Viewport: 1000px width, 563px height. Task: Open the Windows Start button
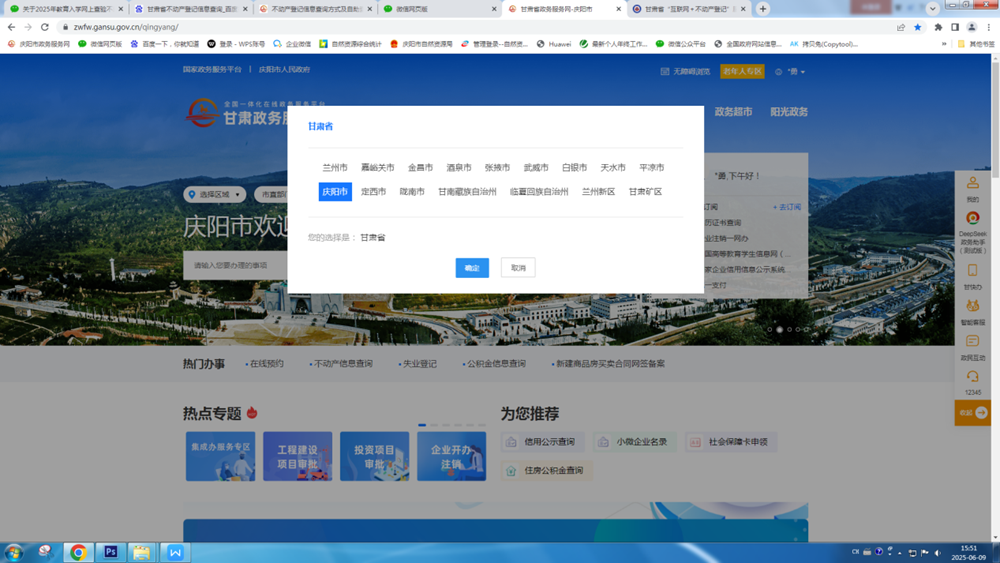(13, 552)
